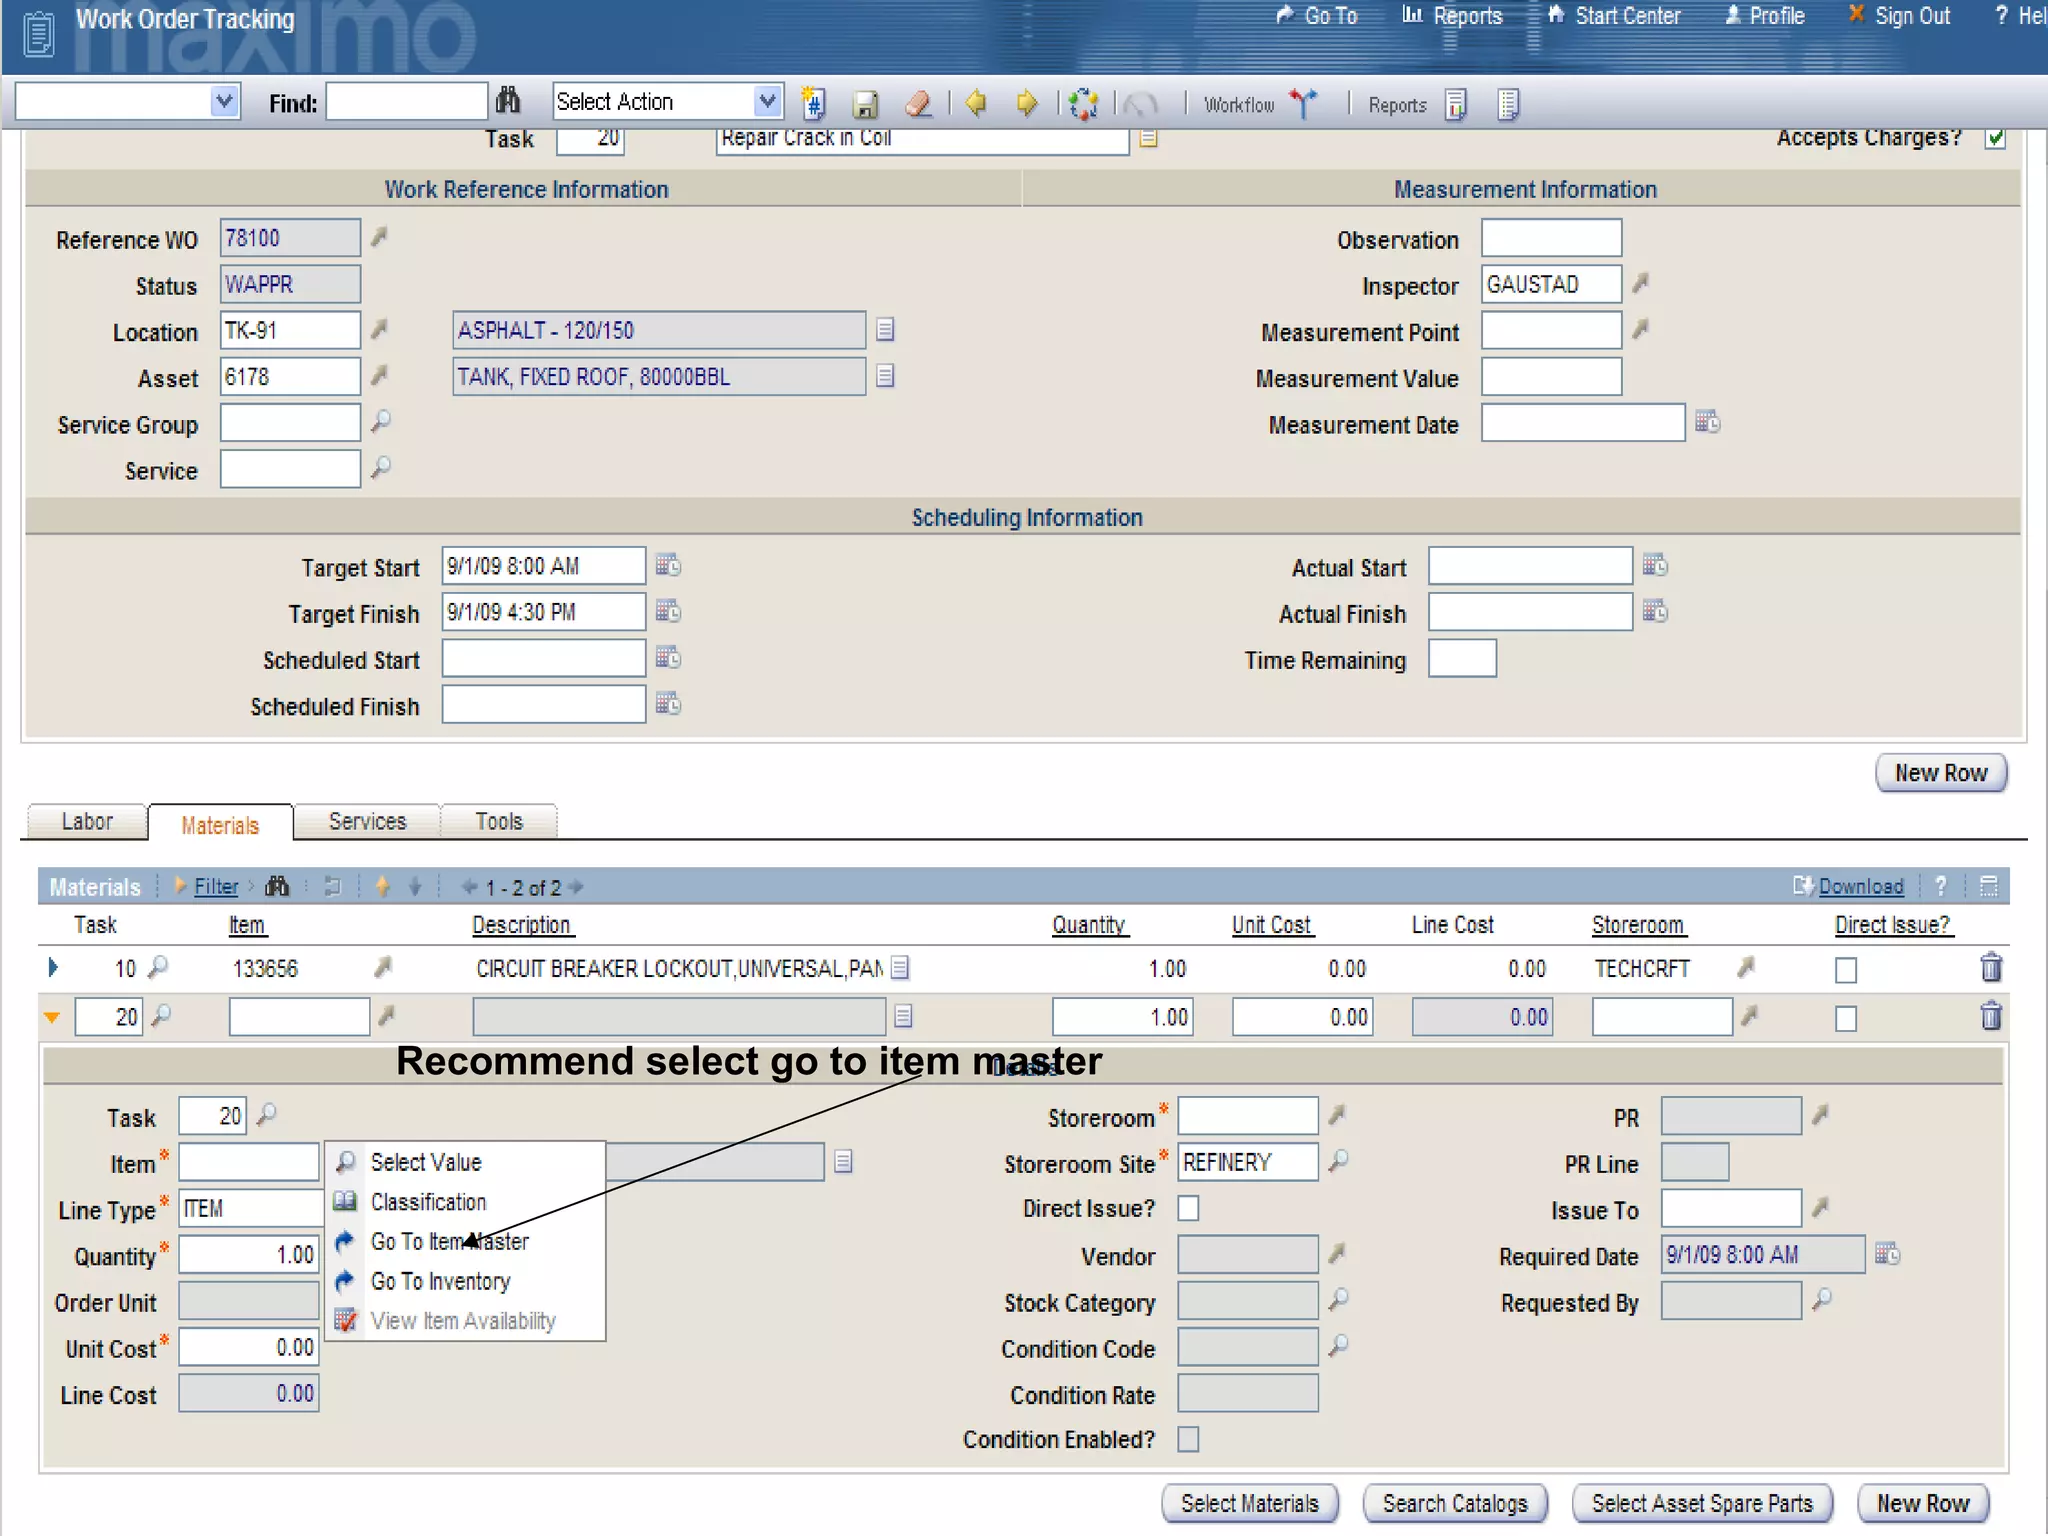
Task: Click the Clear Changes eraser icon
Action: [x=918, y=104]
